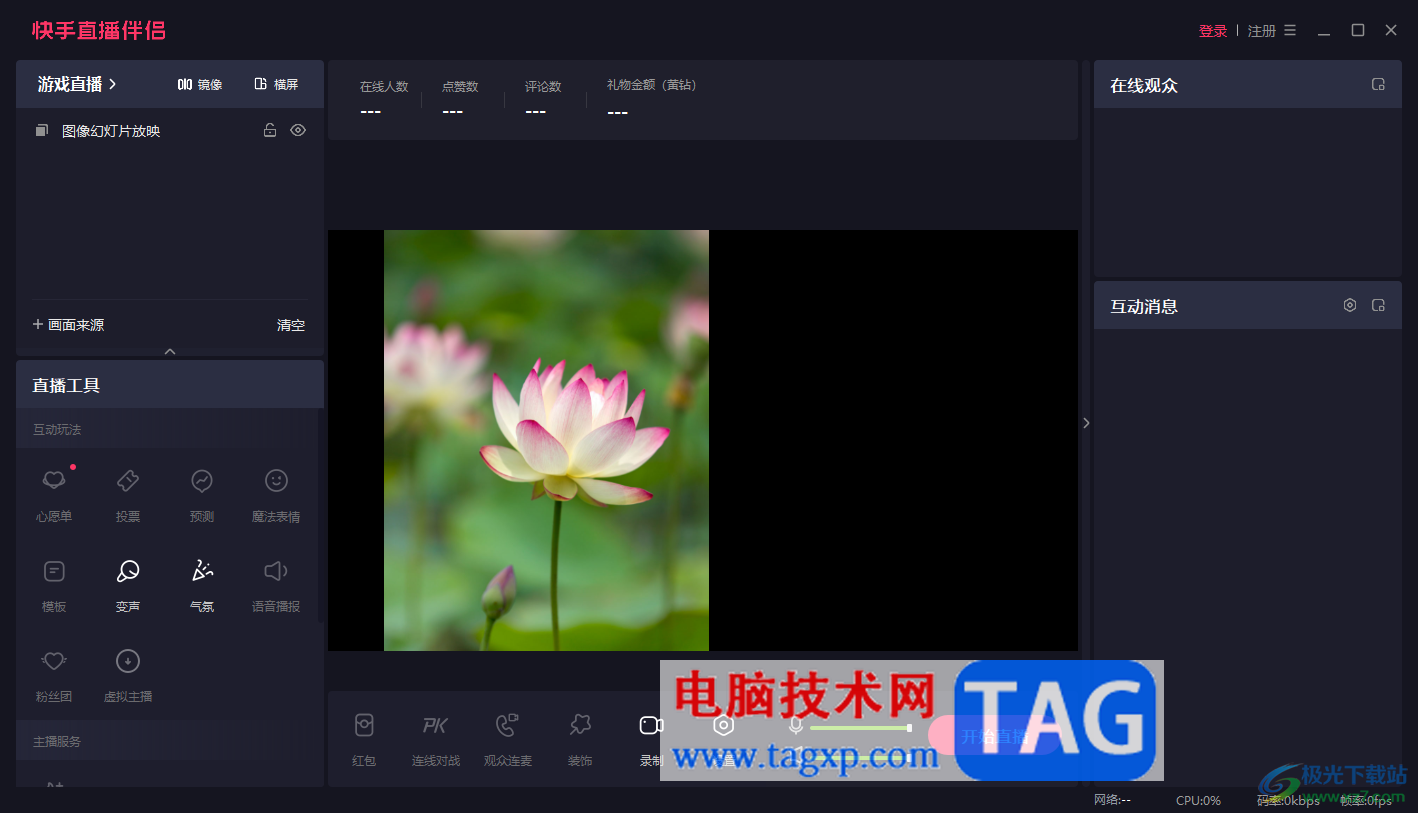Click the 主播服务 section label
Image resolution: width=1418 pixels, height=813 pixels.
pos(57,742)
